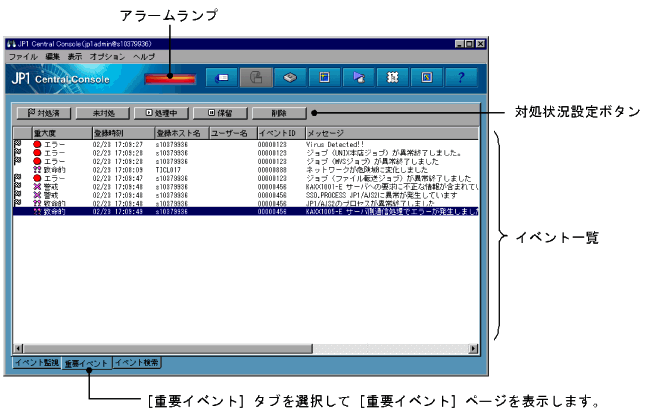Click the horizontal scrollbar left arrow

click(19, 348)
